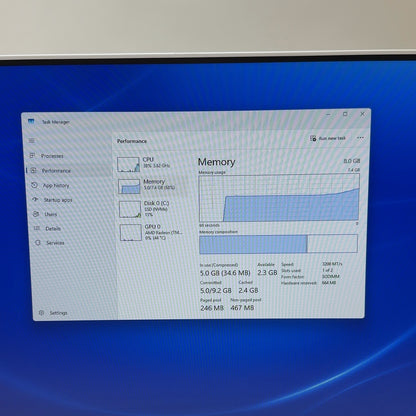
Task: Click the Memory usage graph
Action: click(279, 198)
